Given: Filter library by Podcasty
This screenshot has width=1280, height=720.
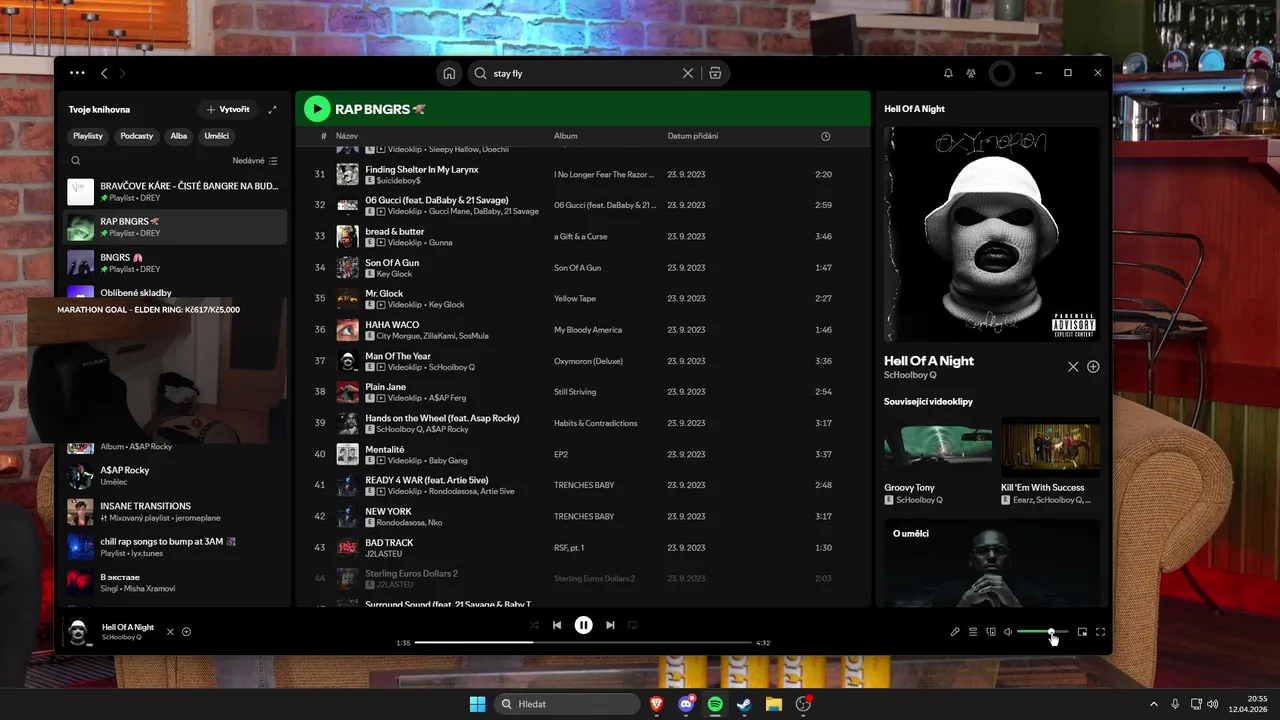Looking at the screenshot, I should point(137,136).
